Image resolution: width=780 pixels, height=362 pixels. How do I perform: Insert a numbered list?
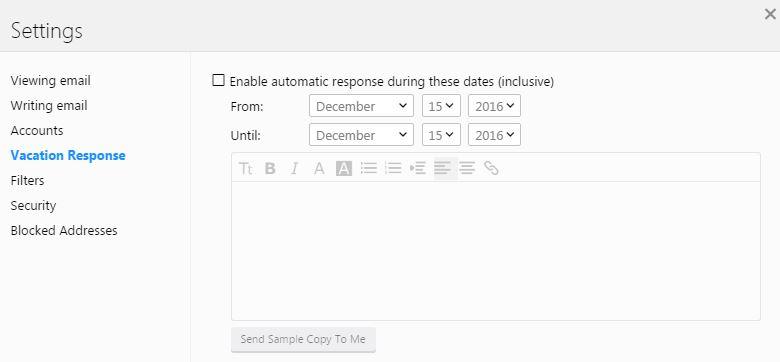pyautogui.click(x=393, y=168)
